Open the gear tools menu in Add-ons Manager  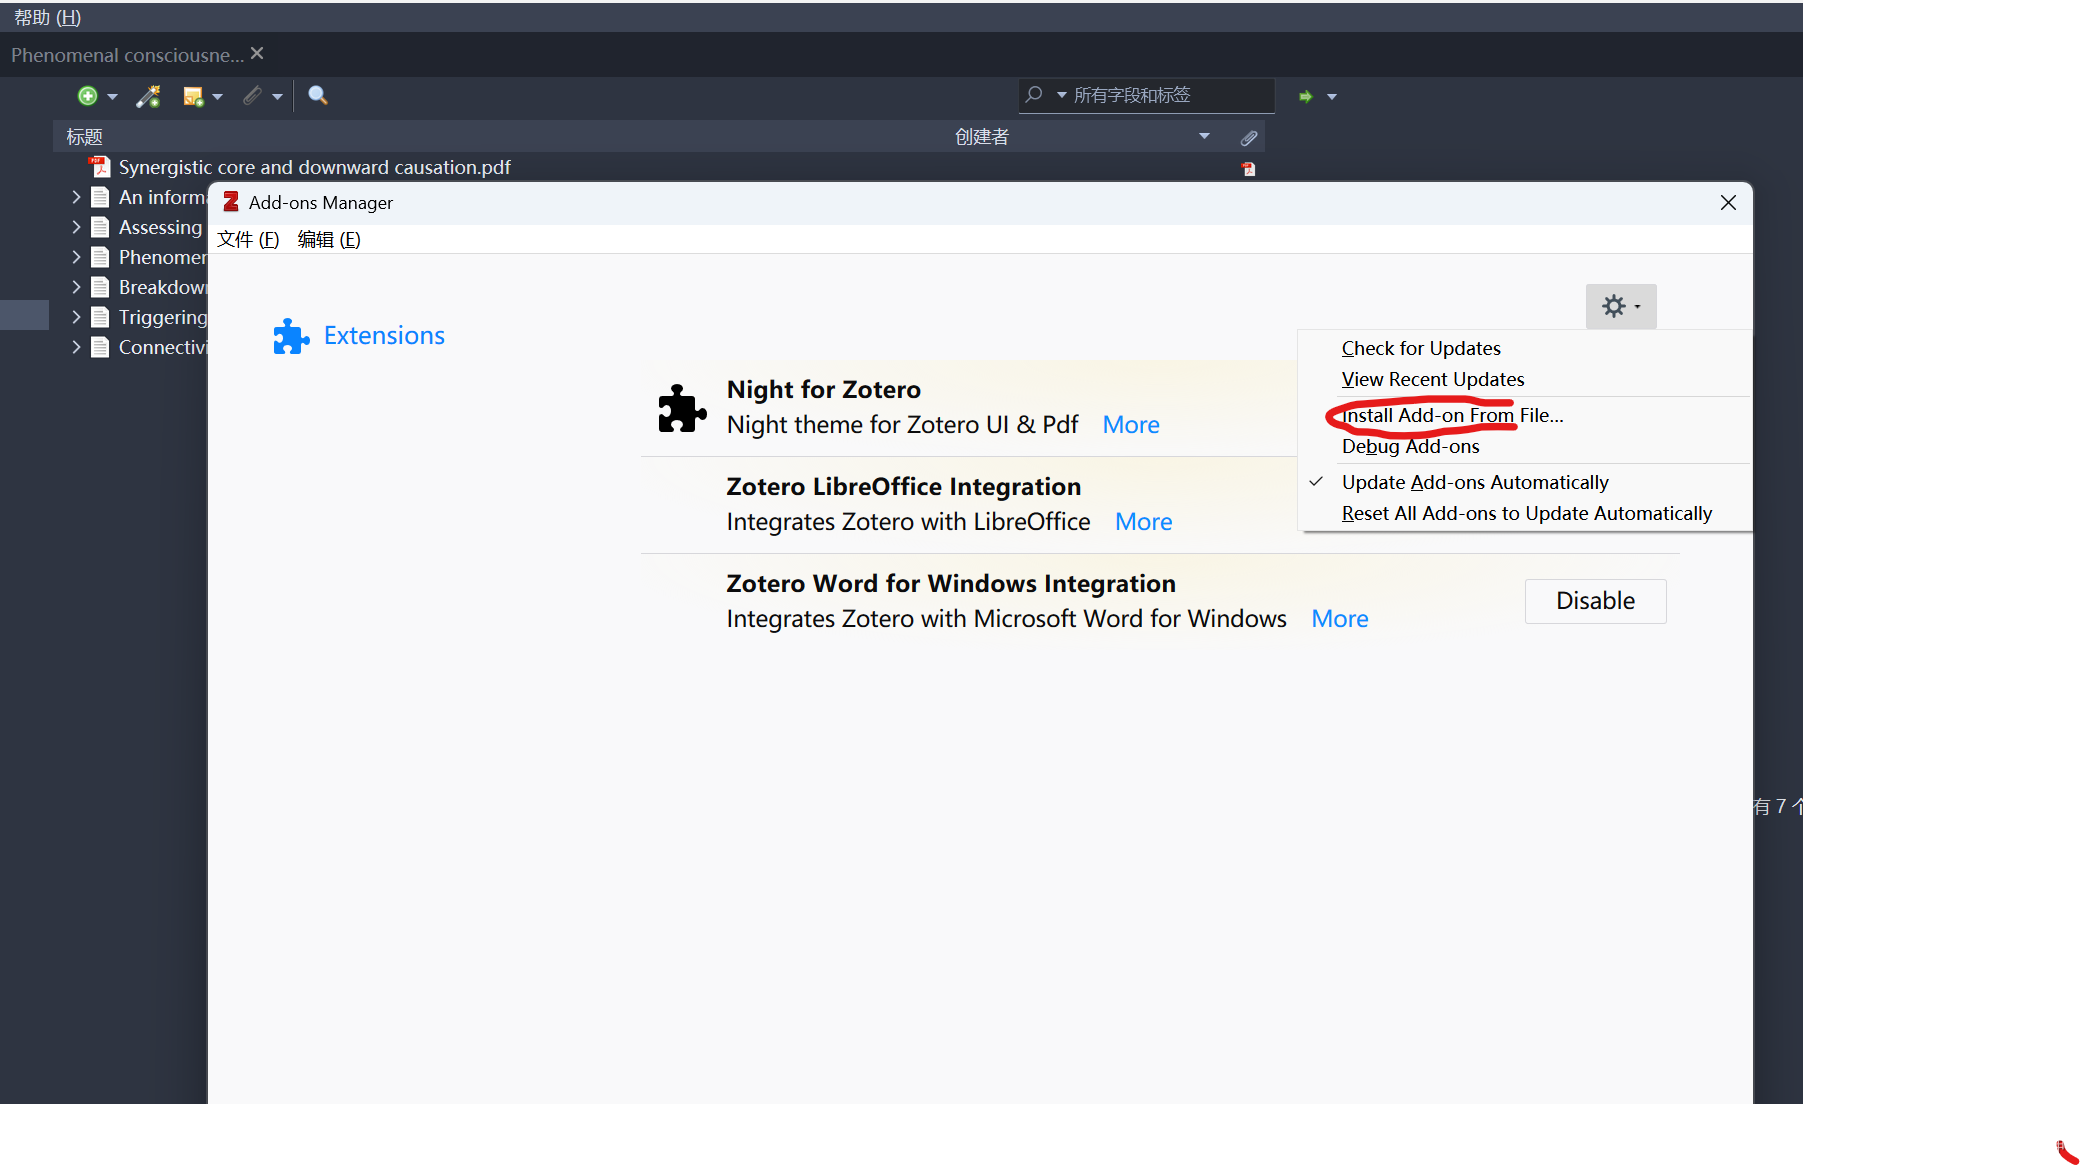pos(1620,306)
